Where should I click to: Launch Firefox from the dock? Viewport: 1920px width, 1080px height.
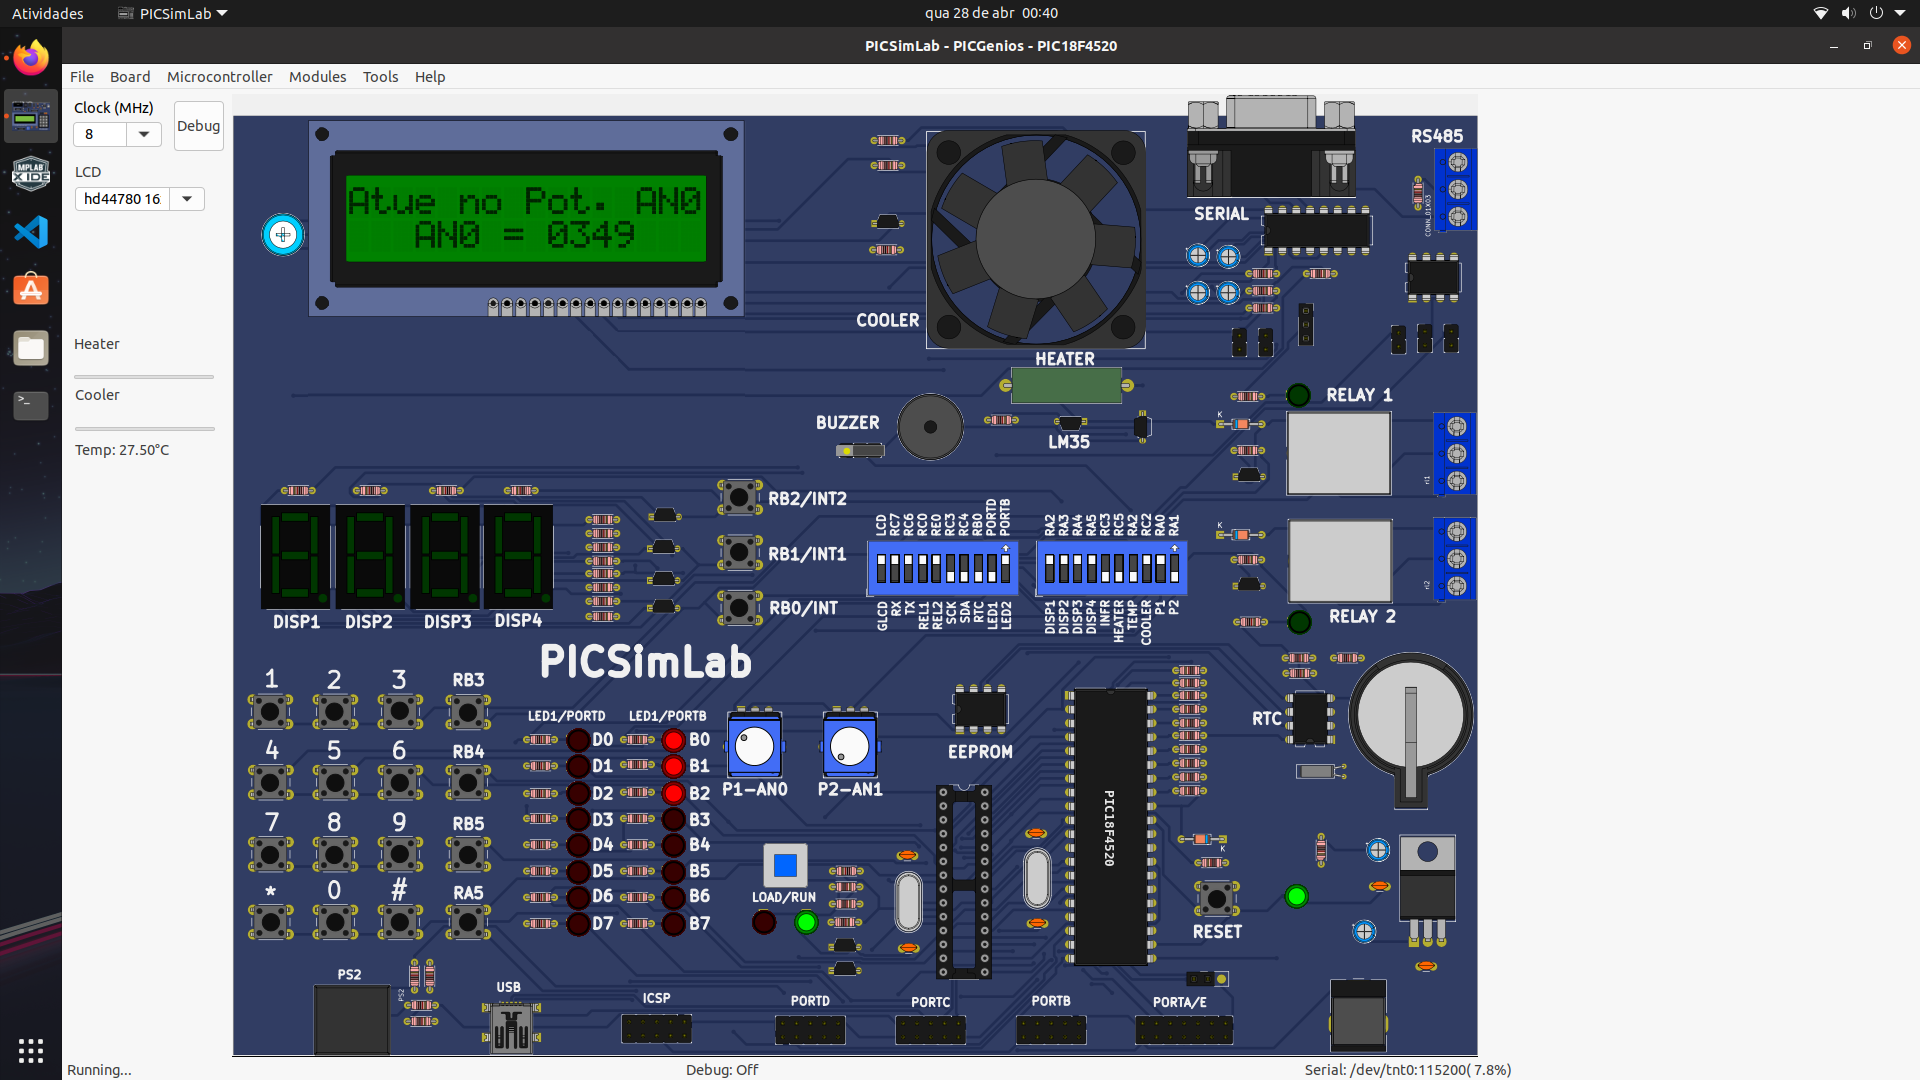[31, 58]
